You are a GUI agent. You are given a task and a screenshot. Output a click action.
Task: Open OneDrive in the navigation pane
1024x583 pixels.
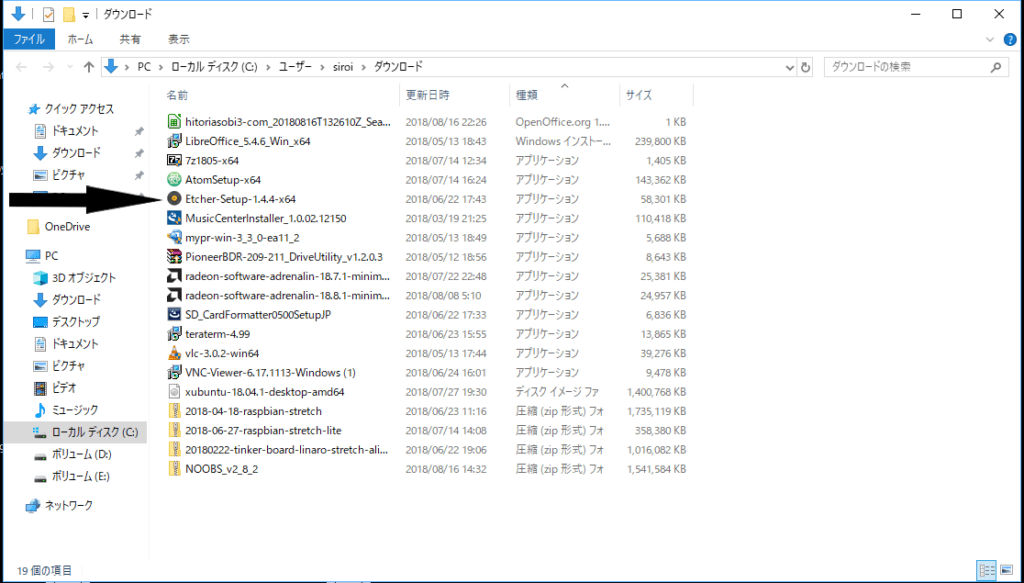pyautogui.click(x=66, y=226)
